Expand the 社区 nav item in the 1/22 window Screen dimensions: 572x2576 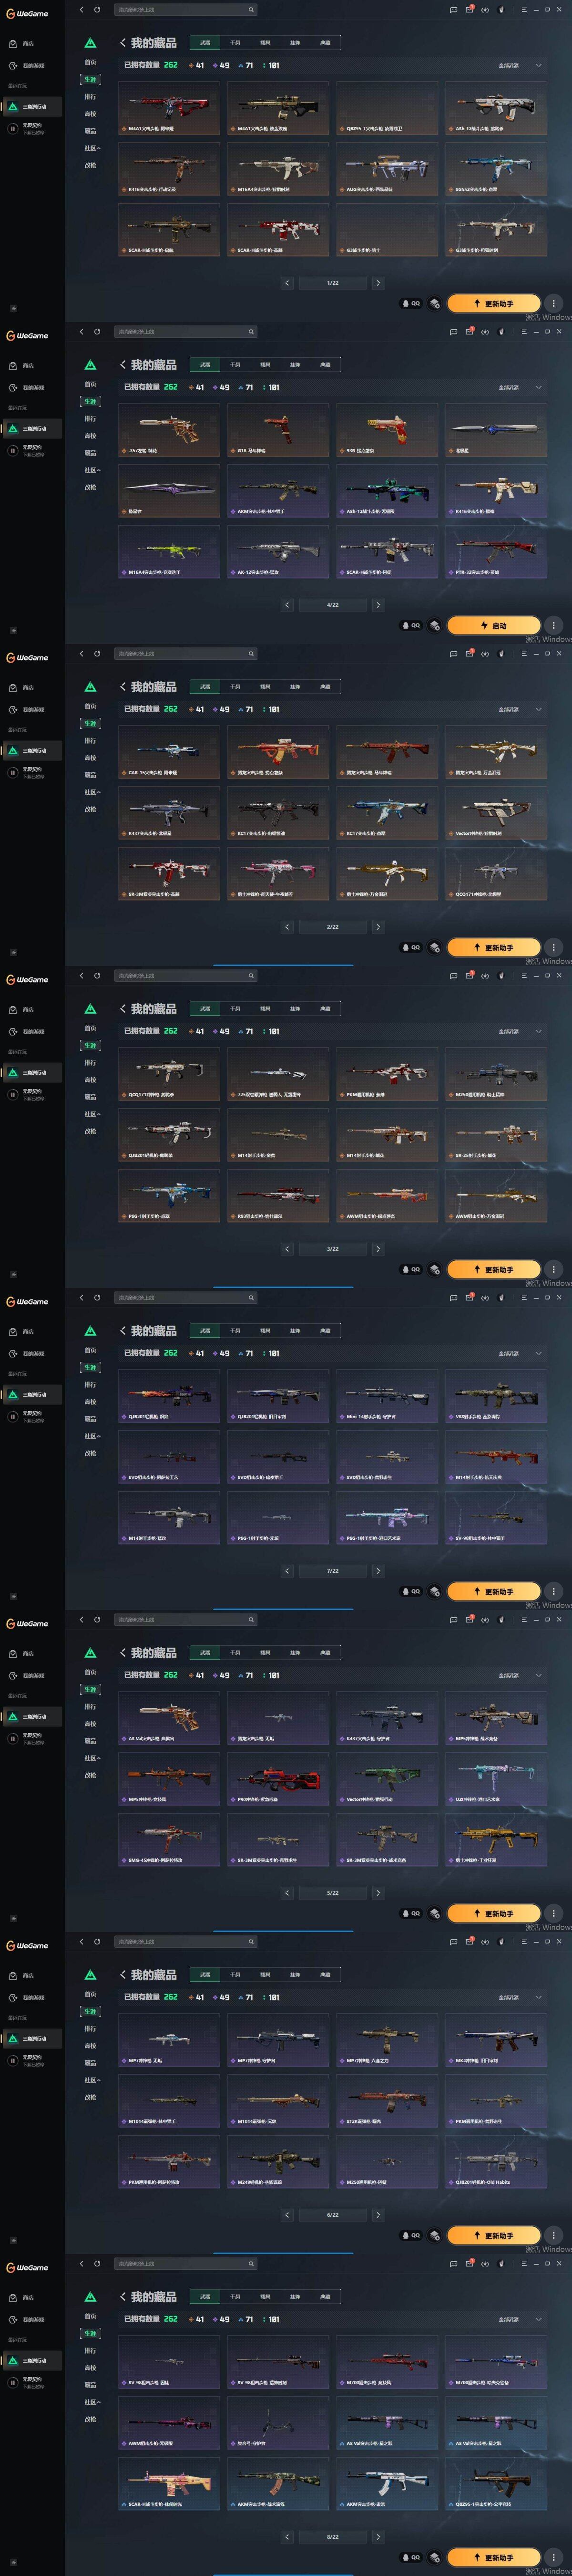tap(92, 148)
